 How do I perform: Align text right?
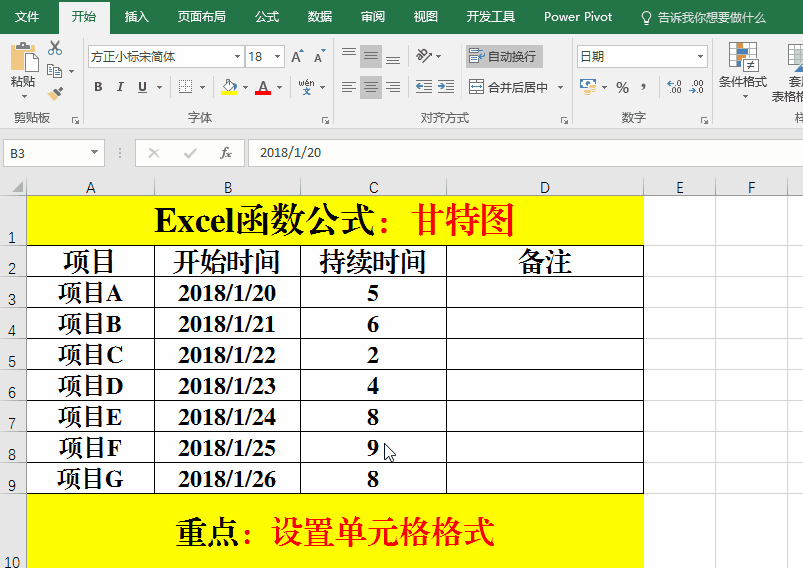click(x=393, y=87)
